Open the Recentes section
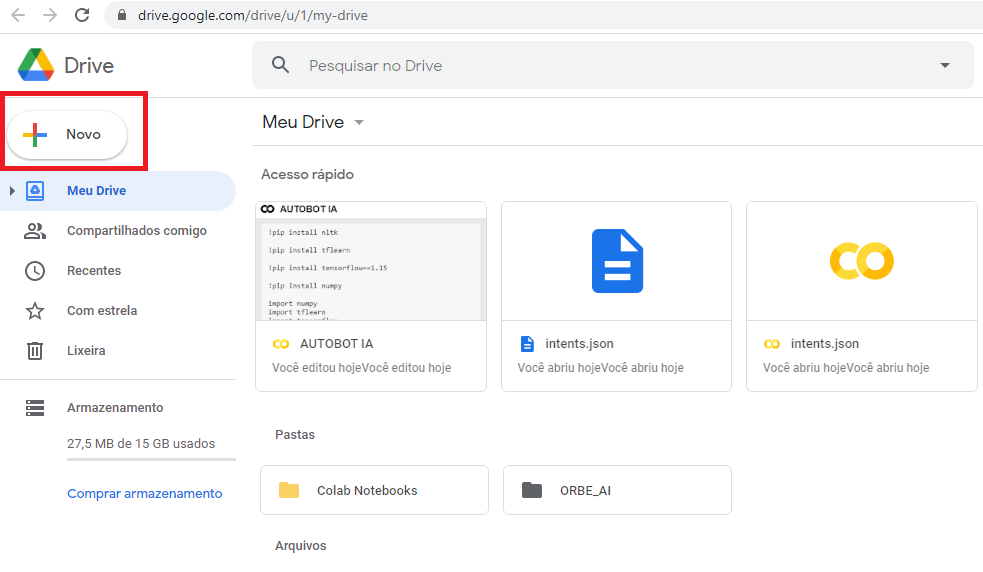The height and width of the screenshot is (572, 983). pos(118,271)
